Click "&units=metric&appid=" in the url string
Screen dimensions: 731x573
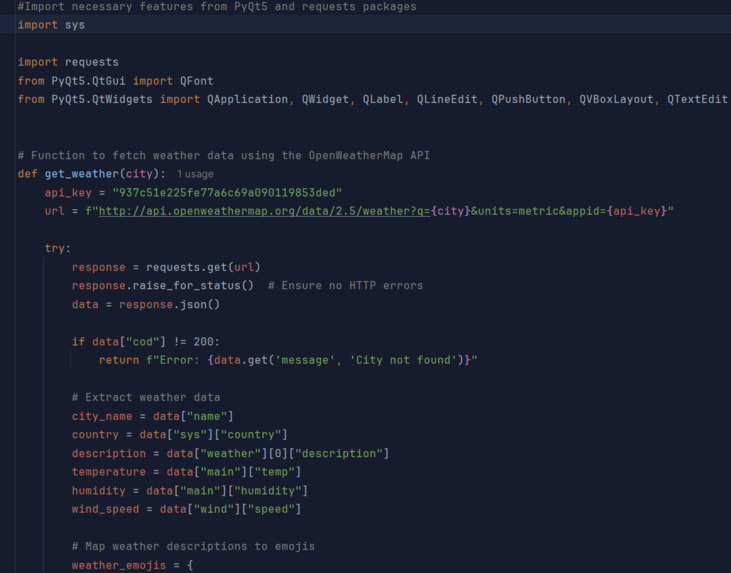click(x=538, y=211)
